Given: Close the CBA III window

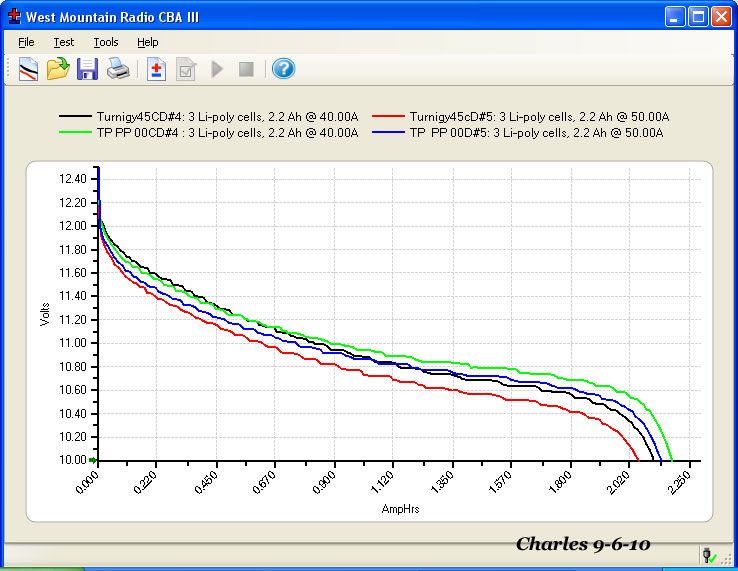Looking at the screenshot, I should (721, 16).
